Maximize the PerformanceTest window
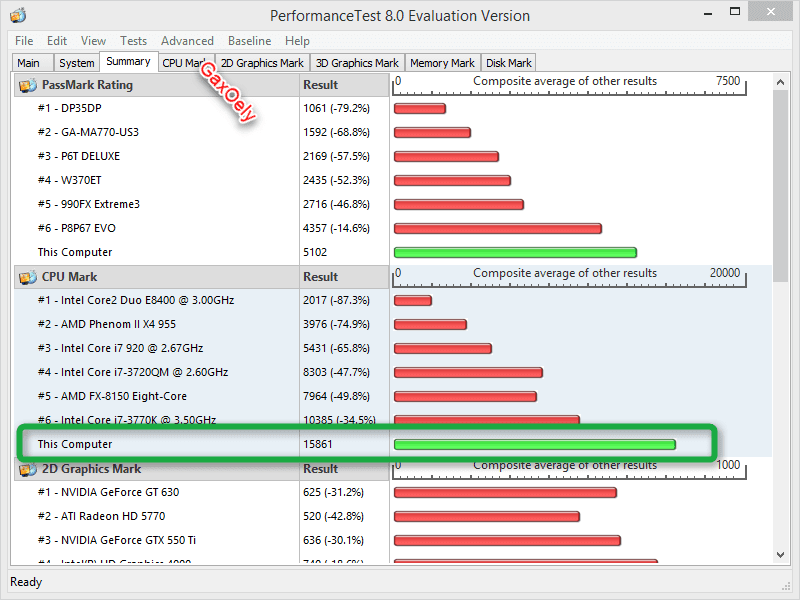This screenshot has width=800, height=600. tap(735, 12)
